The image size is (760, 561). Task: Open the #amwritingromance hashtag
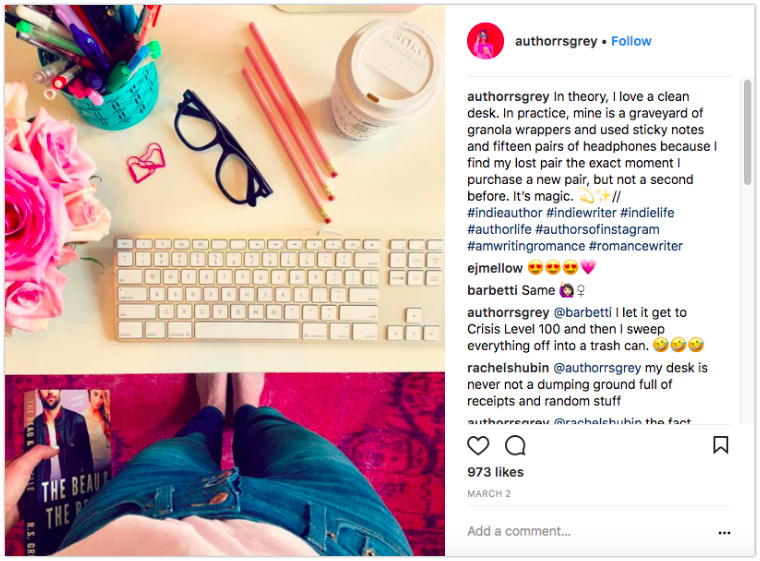pos(526,246)
